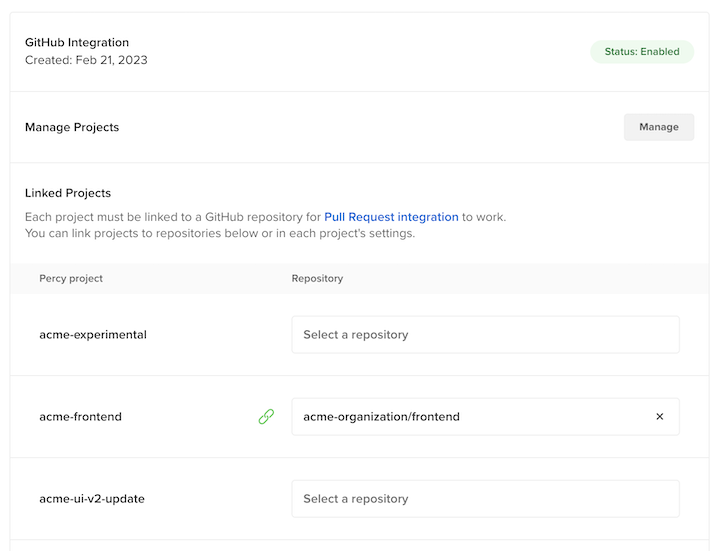This screenshot has height=551, width=720.
Task: Select the acme-ui-v2-update project name
Action: point(92,499)
